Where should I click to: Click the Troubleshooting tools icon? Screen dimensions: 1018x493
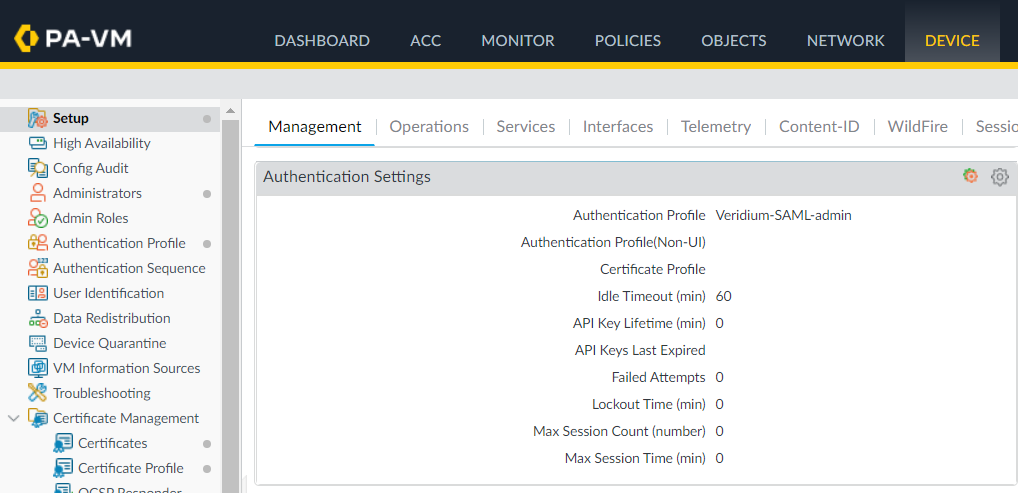(x=38, y=393)
